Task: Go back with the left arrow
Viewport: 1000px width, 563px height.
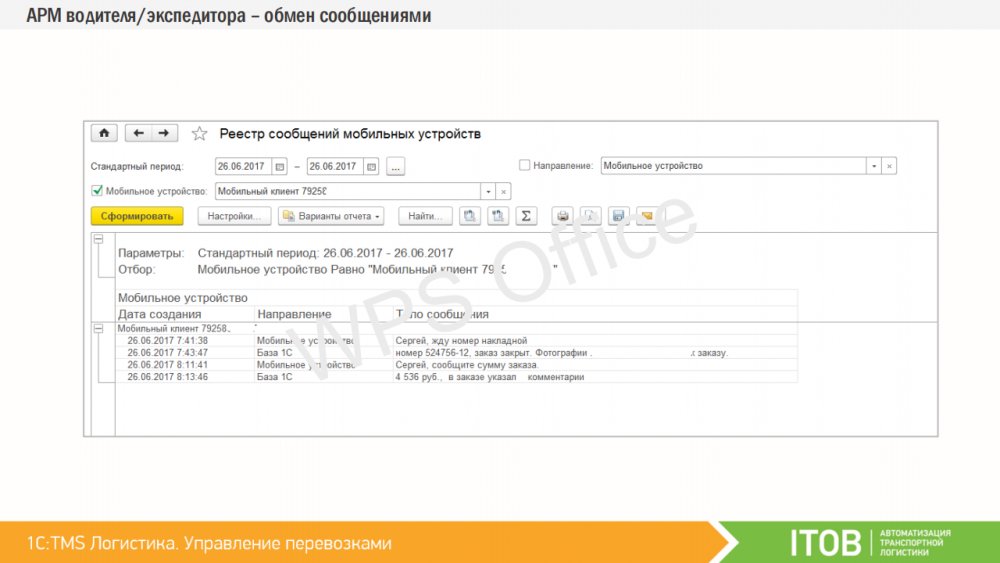Action: 139,134
